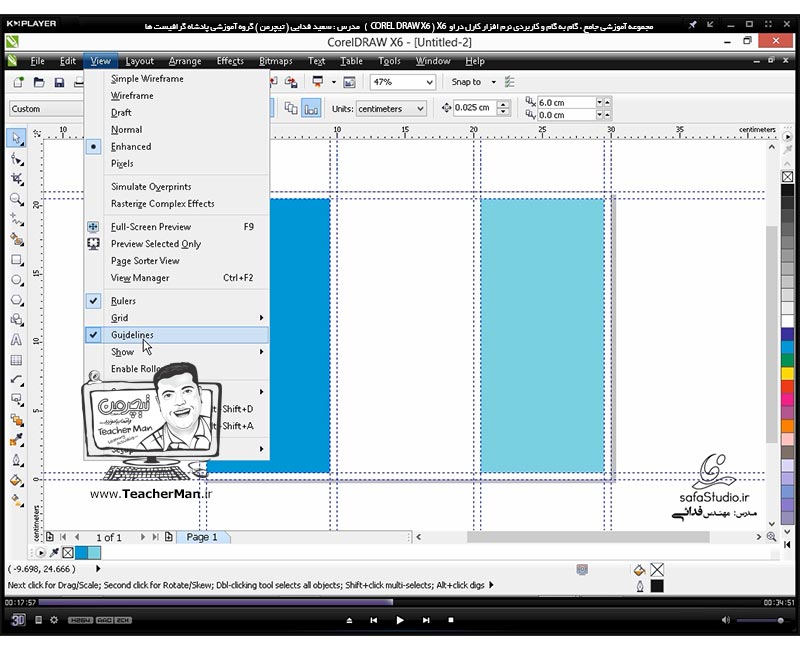Select the Fill bucket tool

tap(16, 480)
